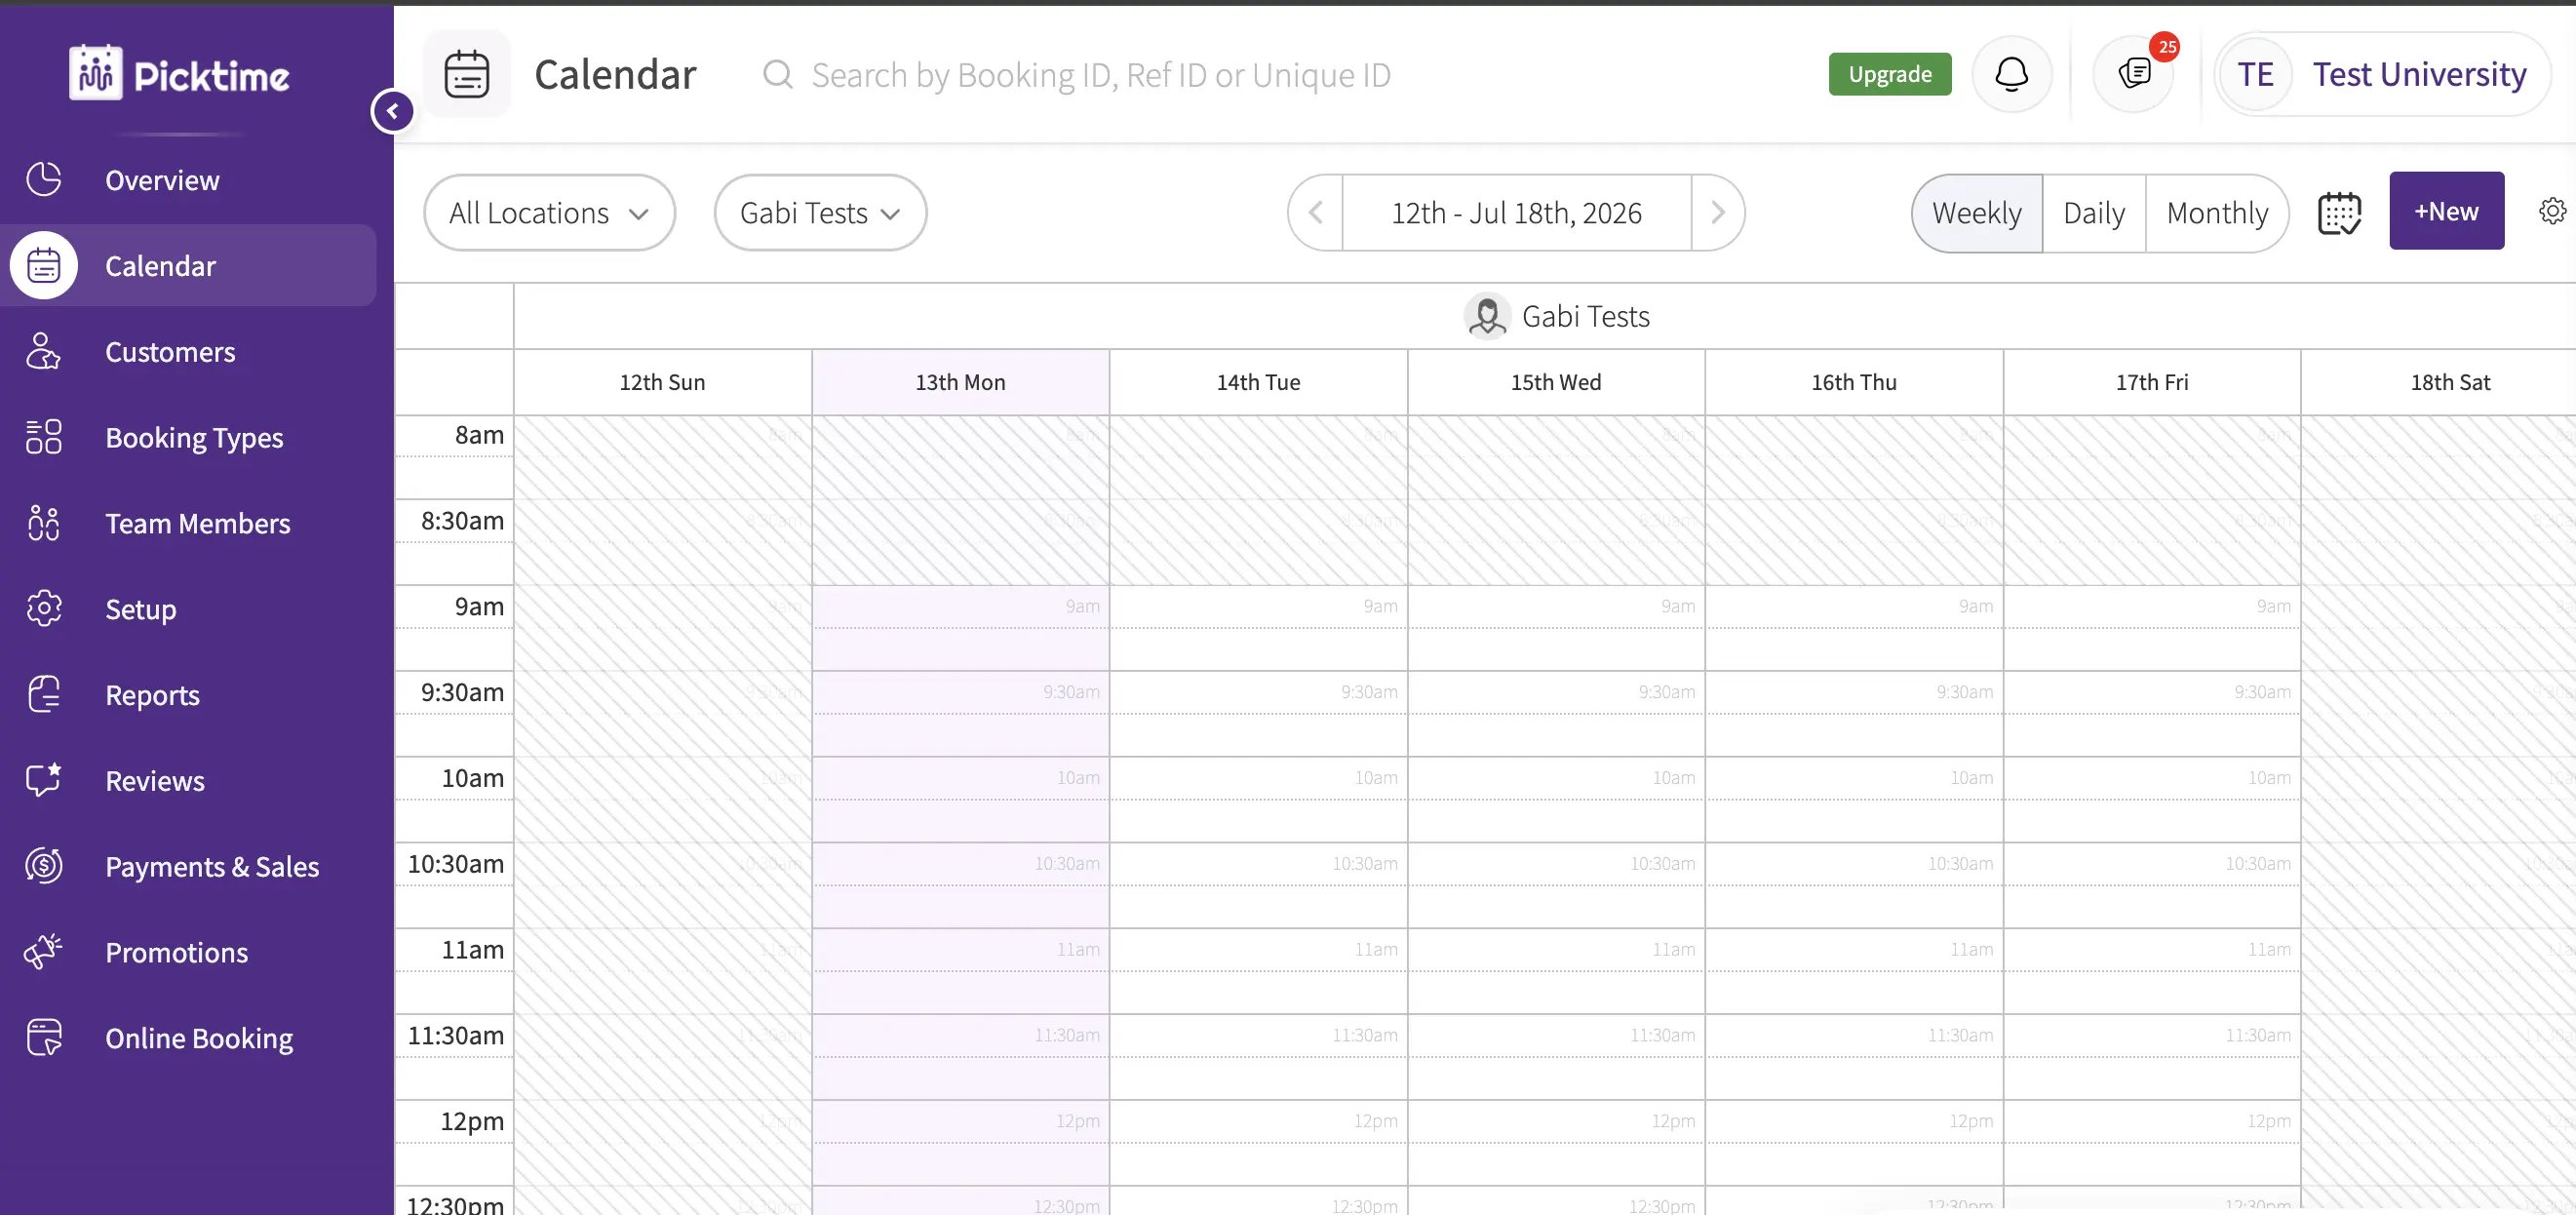Click the 10:30am time label in the time column
The width and height of the screenshot is (2576, 1215).
pyautogui.click(x=456, y=864)
